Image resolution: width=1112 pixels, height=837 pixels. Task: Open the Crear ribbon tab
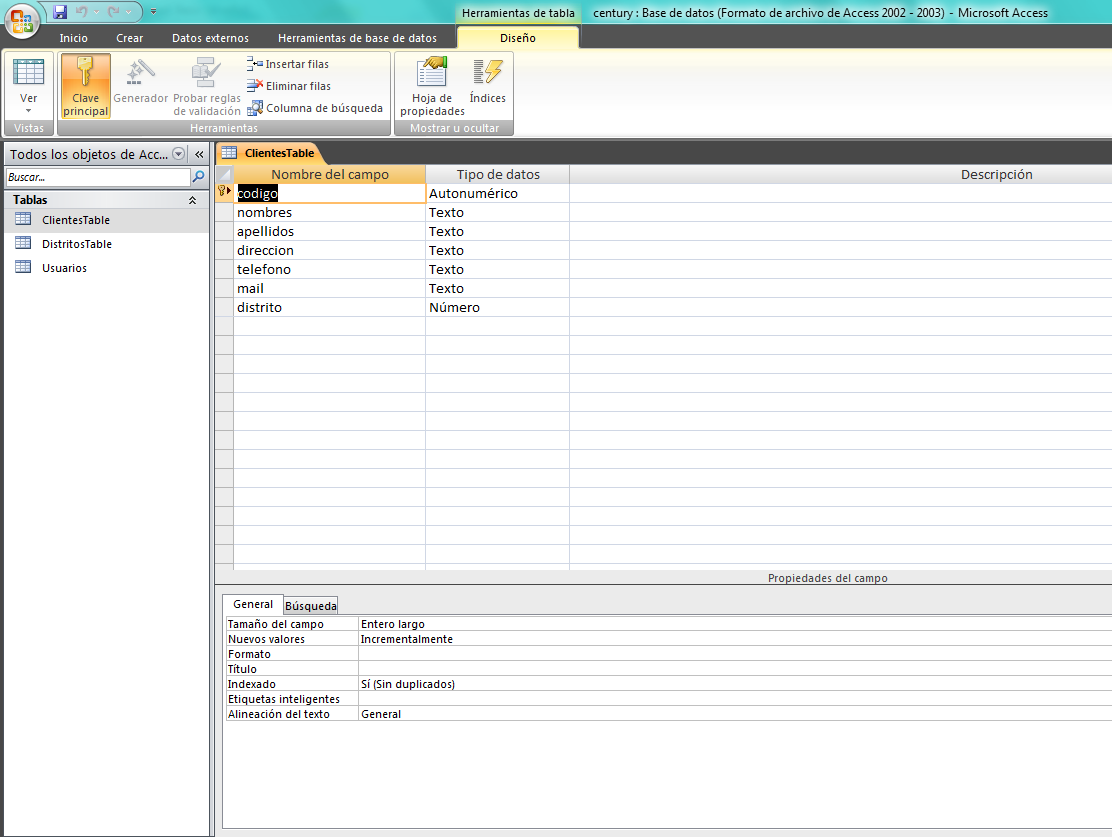(x=130, y=38)
